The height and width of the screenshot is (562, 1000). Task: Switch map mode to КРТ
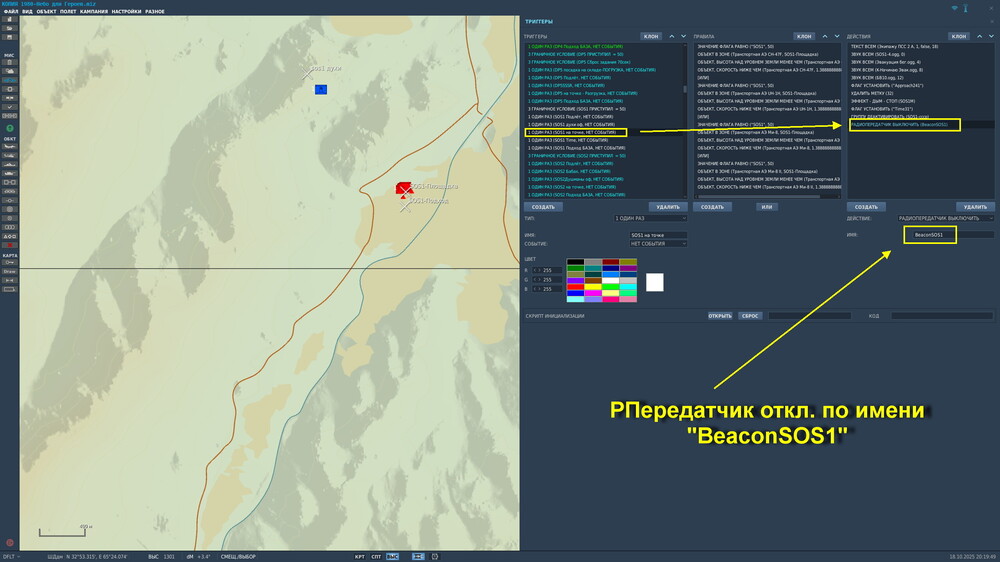[360, 557]
